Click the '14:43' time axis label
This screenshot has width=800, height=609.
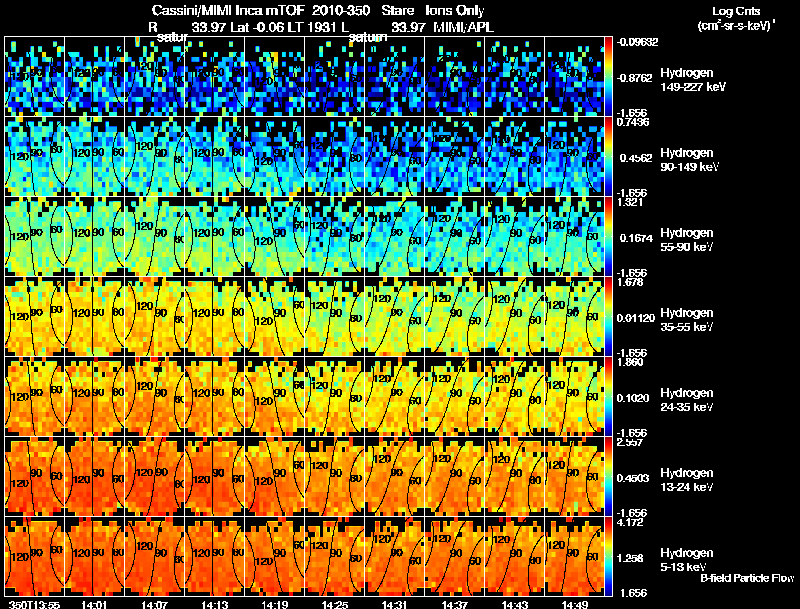(515, 605)
